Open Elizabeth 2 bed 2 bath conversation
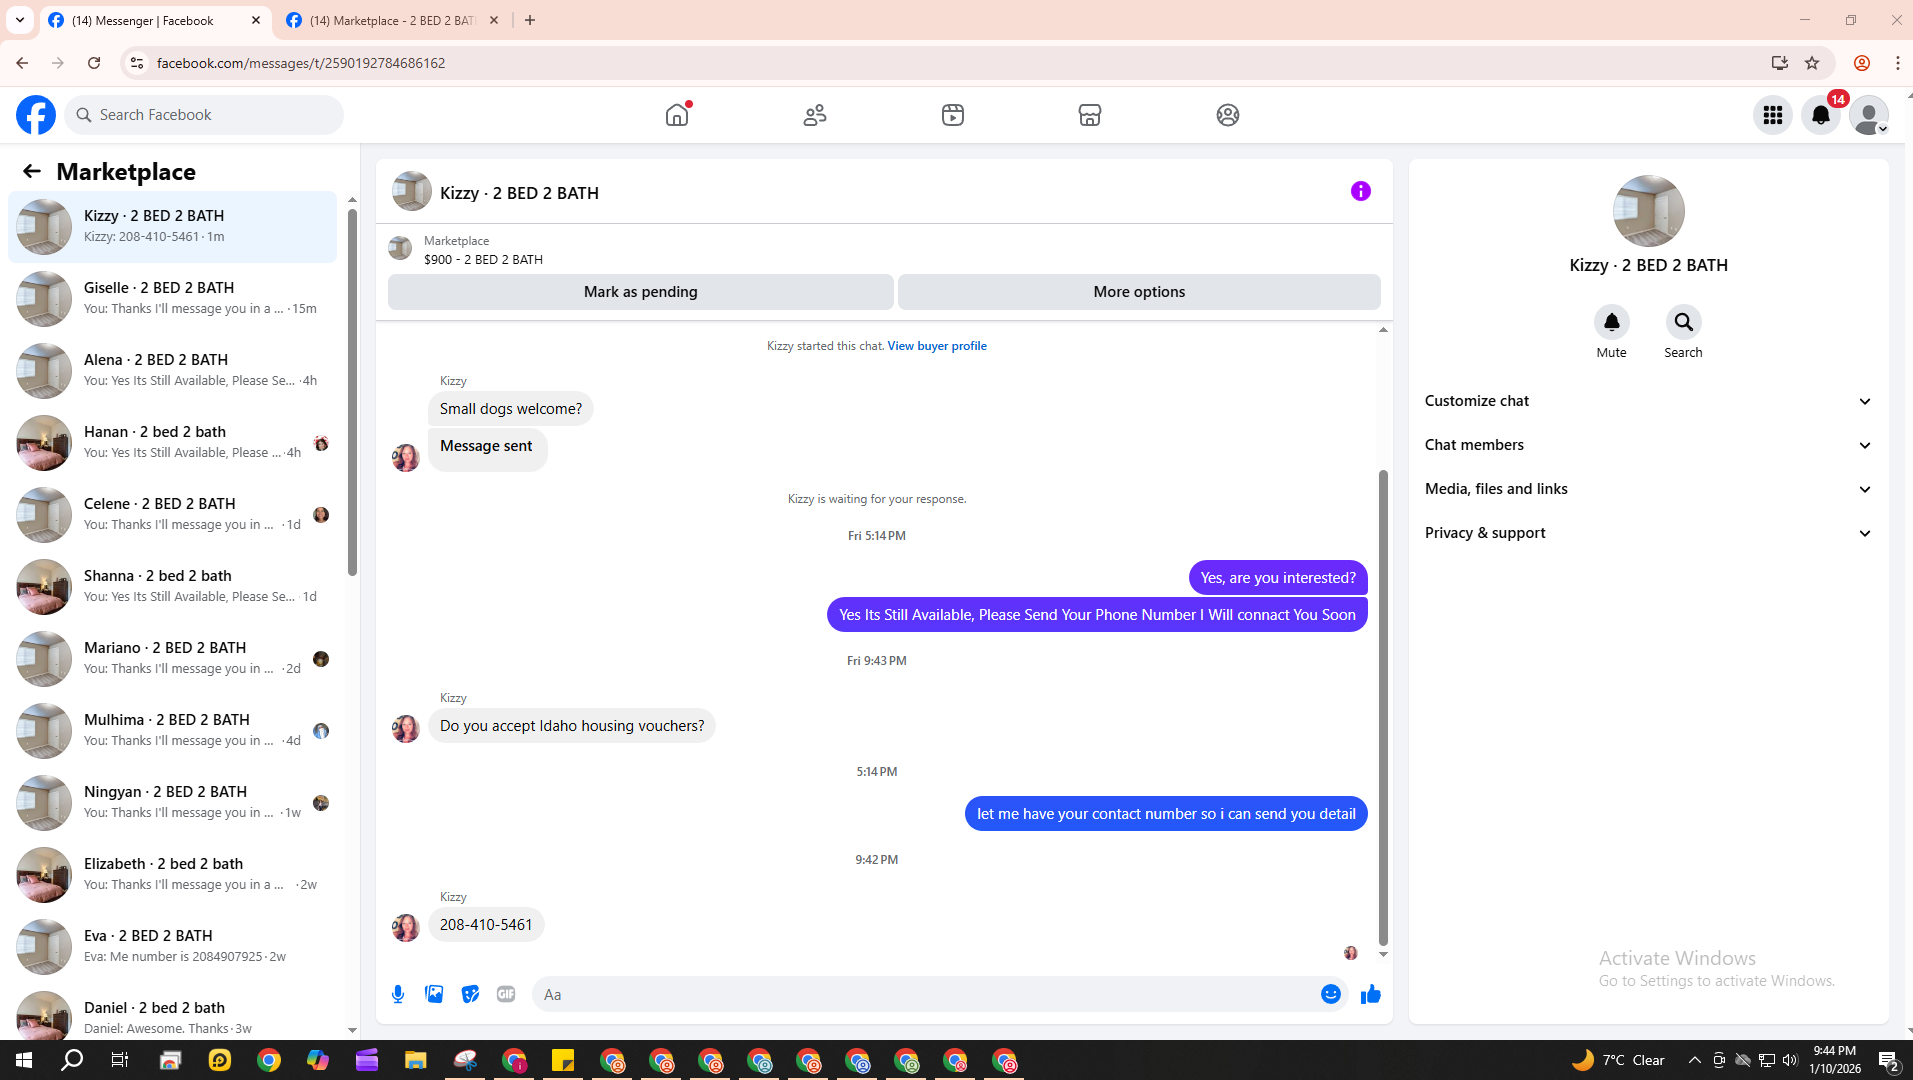This screenshot has height=1080, width=1913. pos(172,874)
